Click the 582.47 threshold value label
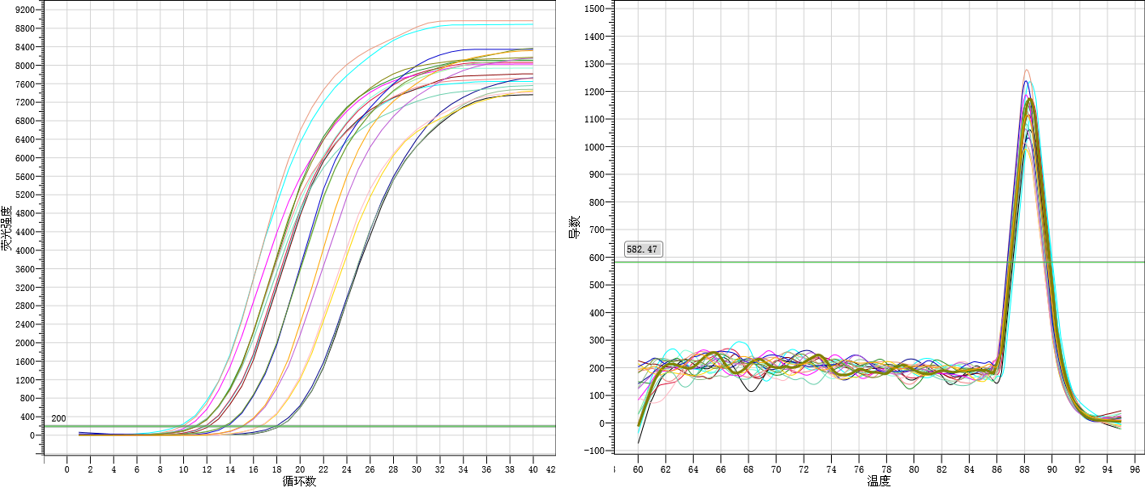Image resolution: width=1145 pixels, height=488 pixels. click(643, 249)
